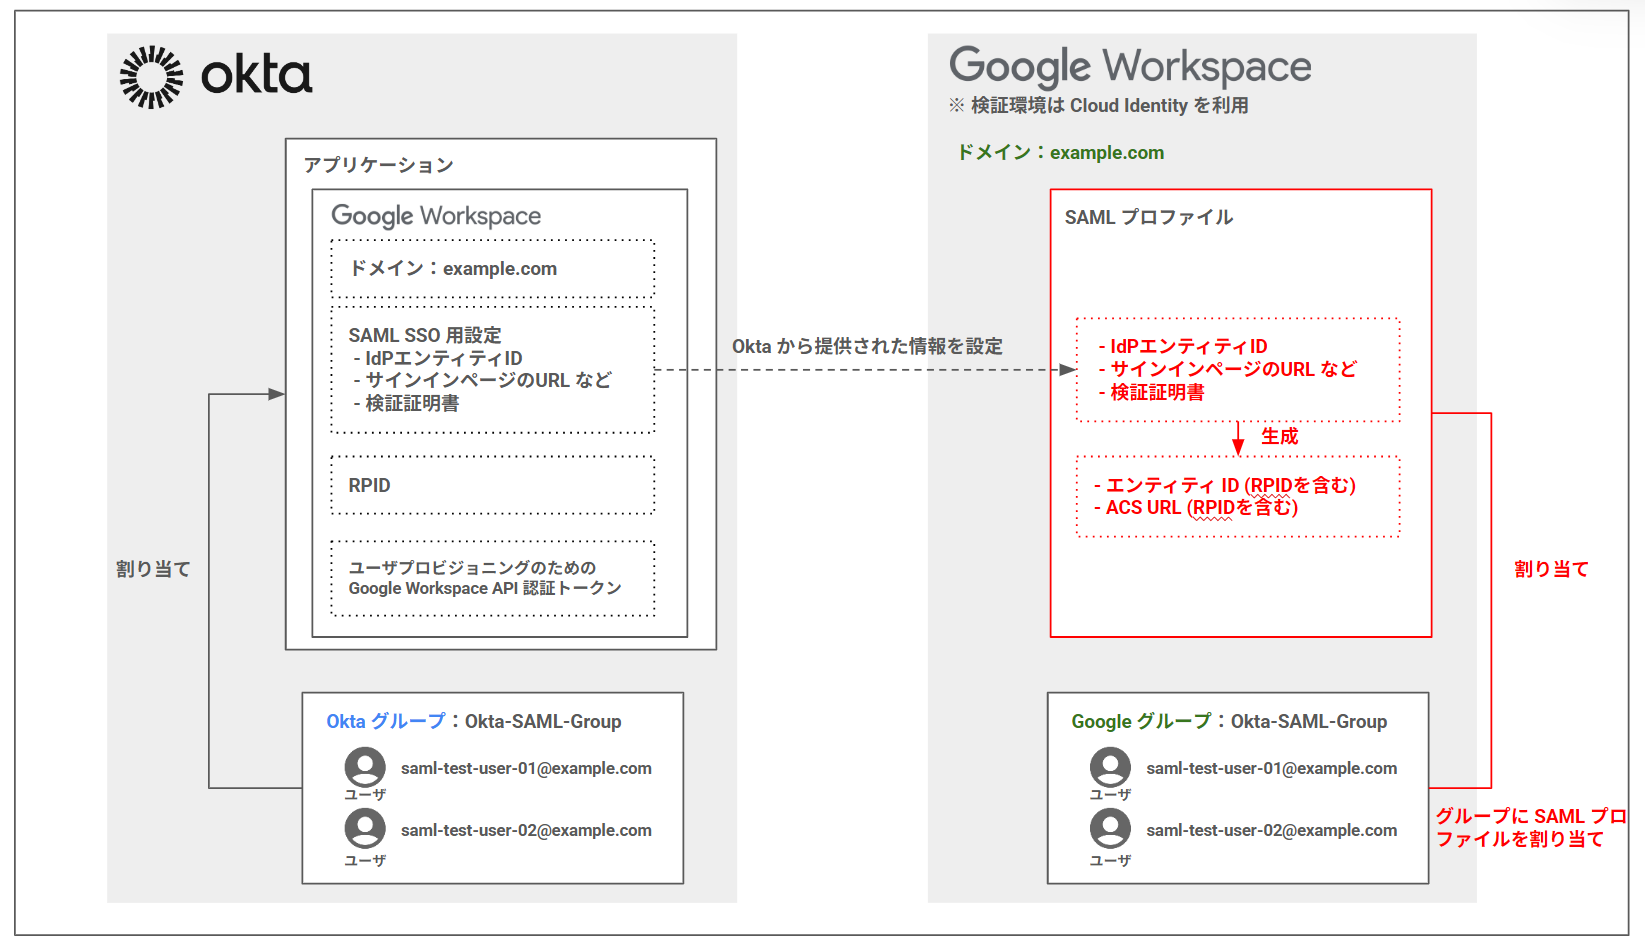
Task: Click the SAML SSO 用設定 box
Action: (x=492, y=368)
